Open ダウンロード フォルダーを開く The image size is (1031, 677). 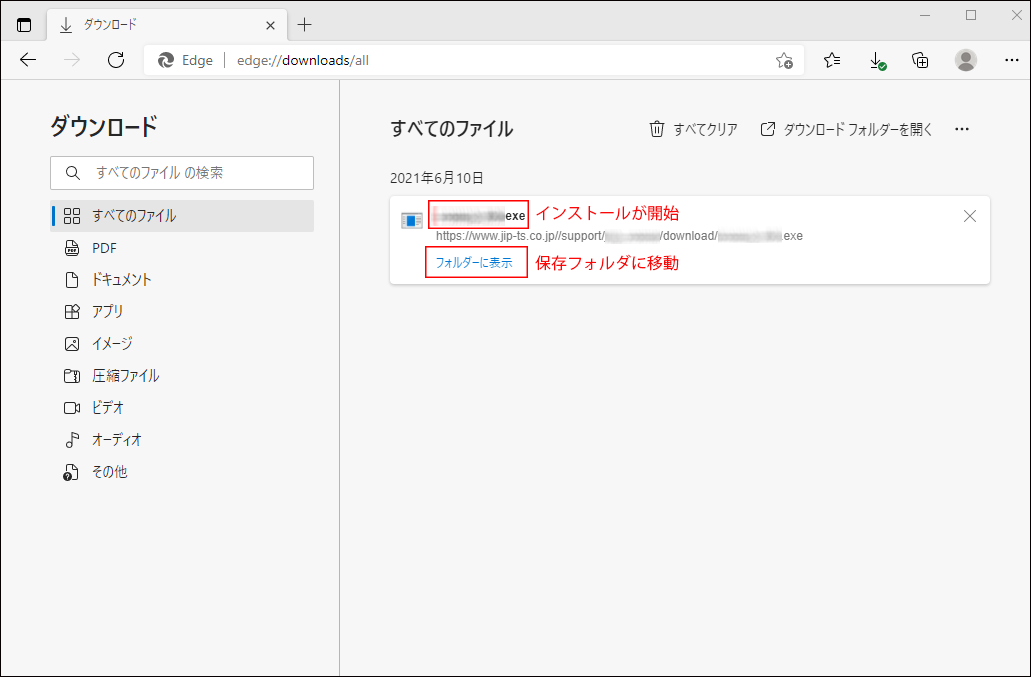click(846, 129)
